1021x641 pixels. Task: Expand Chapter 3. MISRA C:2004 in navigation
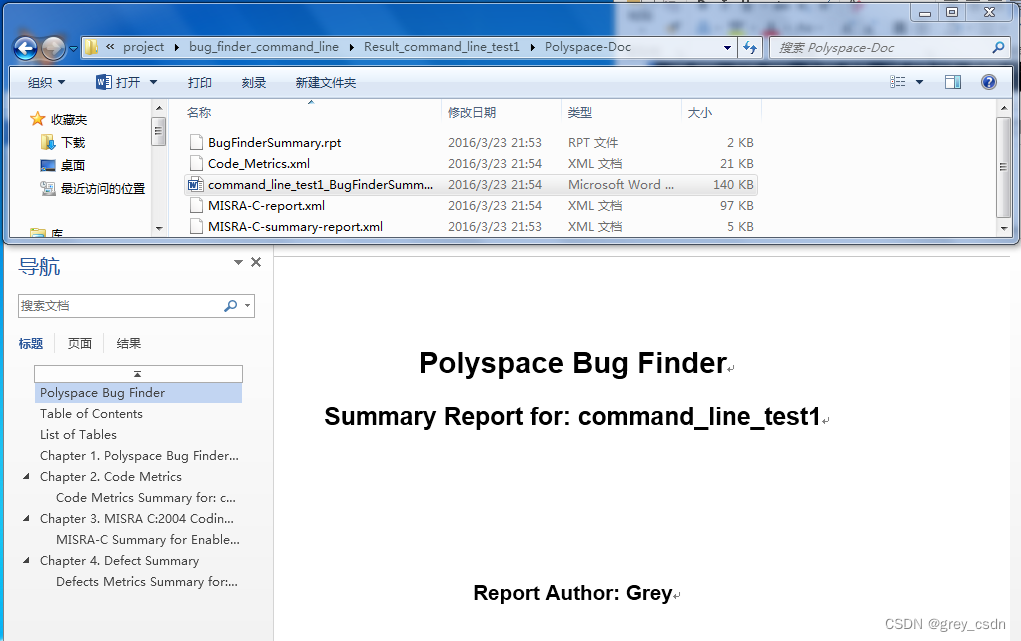tap(27, 518)
